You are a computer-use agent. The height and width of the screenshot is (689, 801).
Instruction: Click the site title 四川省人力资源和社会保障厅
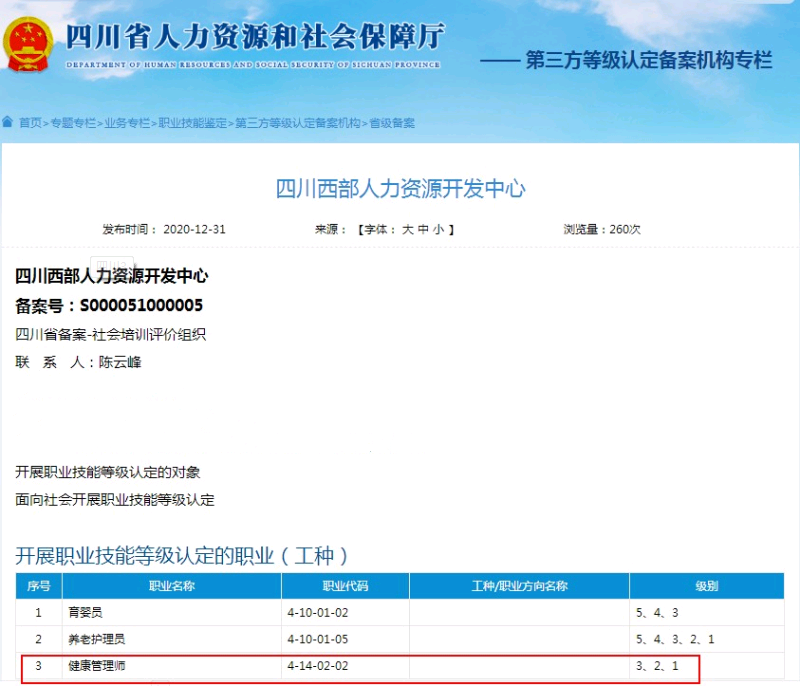coord(255,37)
